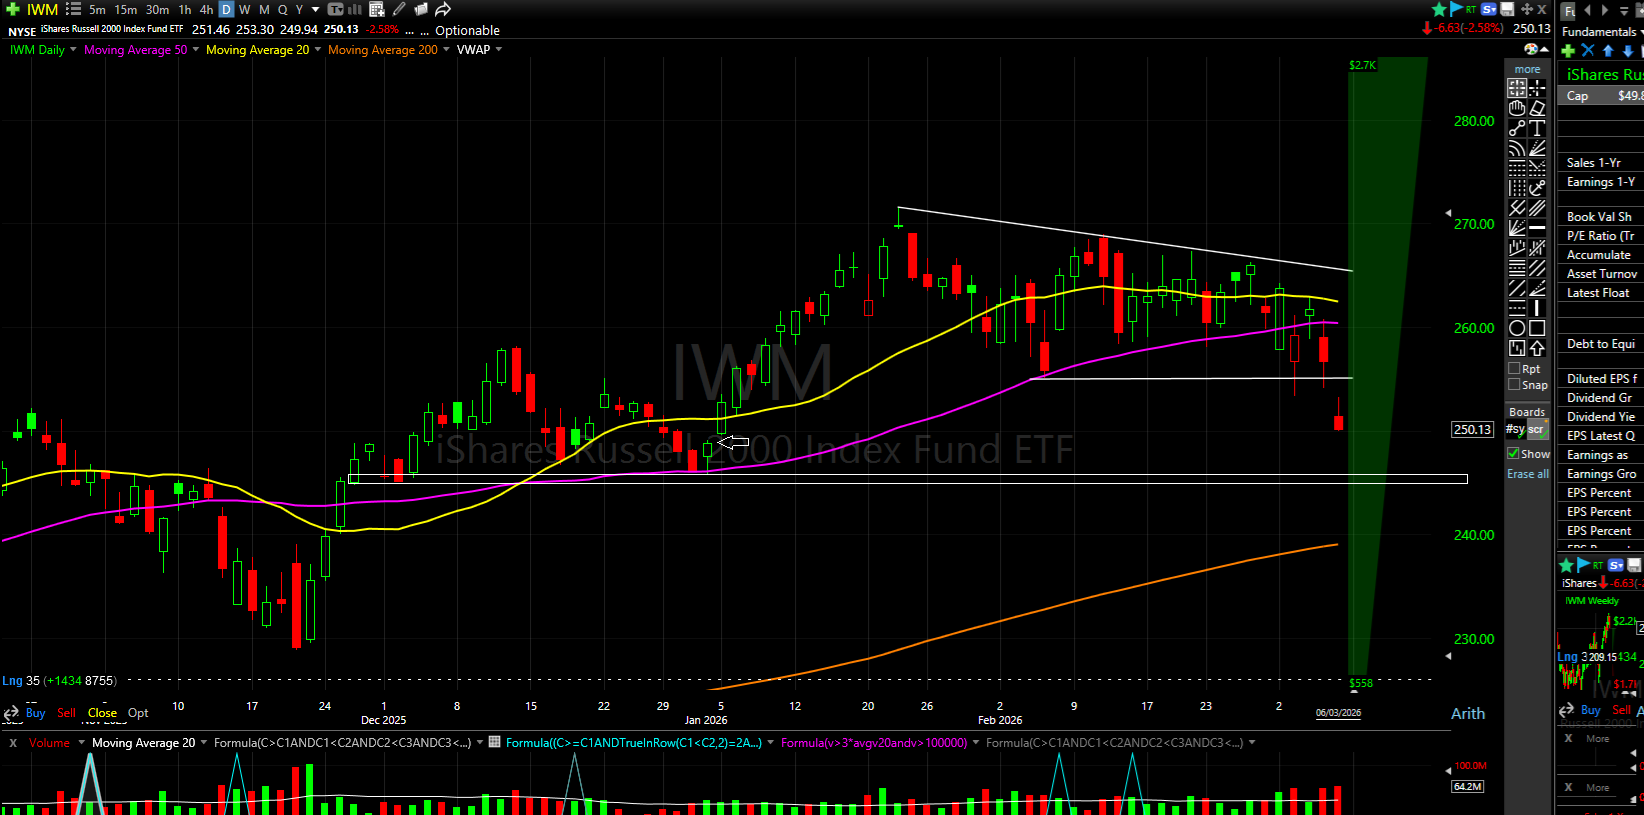Image resolution: width=1644 pixels, height=815 pixels.
Task: Click Erase all drawings link
Action: click(1528, 474)
